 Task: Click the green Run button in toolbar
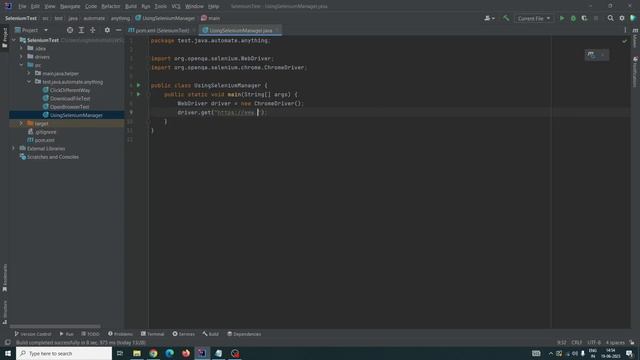click(x=562, y=18)
